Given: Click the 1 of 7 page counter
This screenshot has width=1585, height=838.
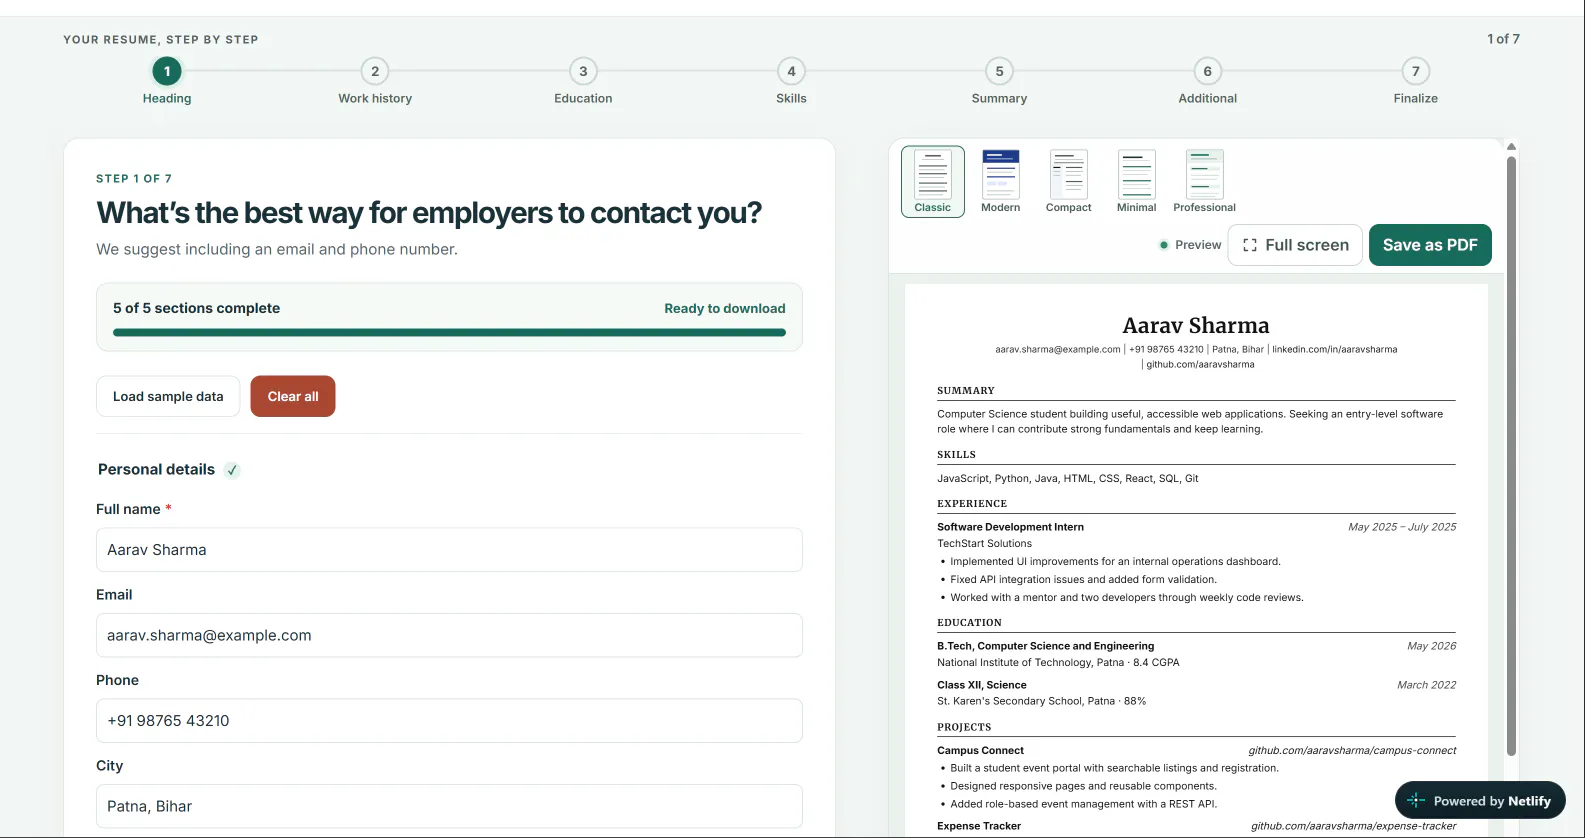Looking at the screenshot, I should [x=1503, y=39].
